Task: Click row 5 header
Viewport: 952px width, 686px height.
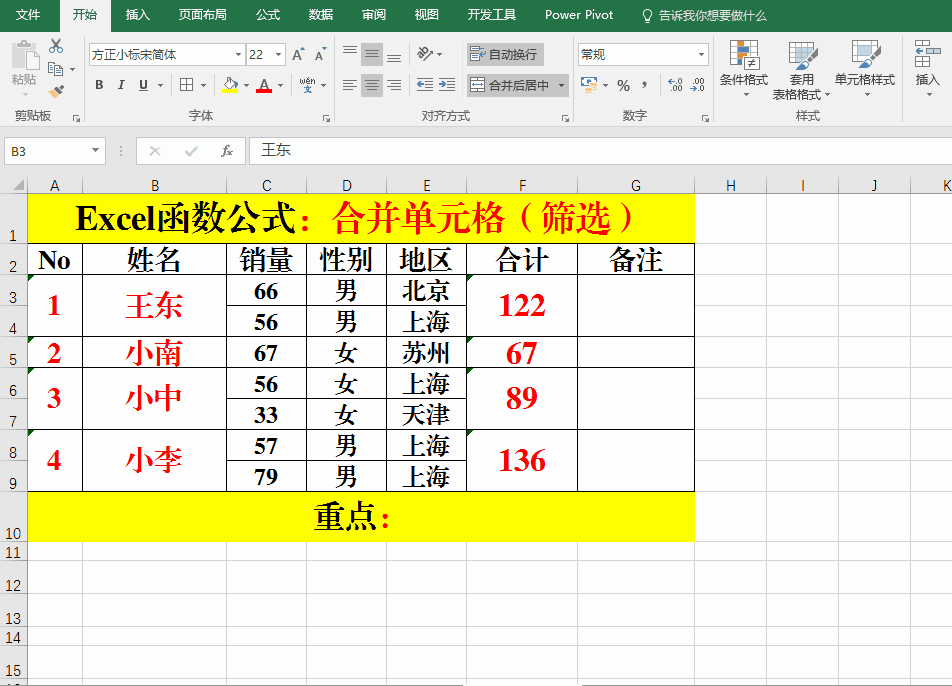Action: pos(13,353)
